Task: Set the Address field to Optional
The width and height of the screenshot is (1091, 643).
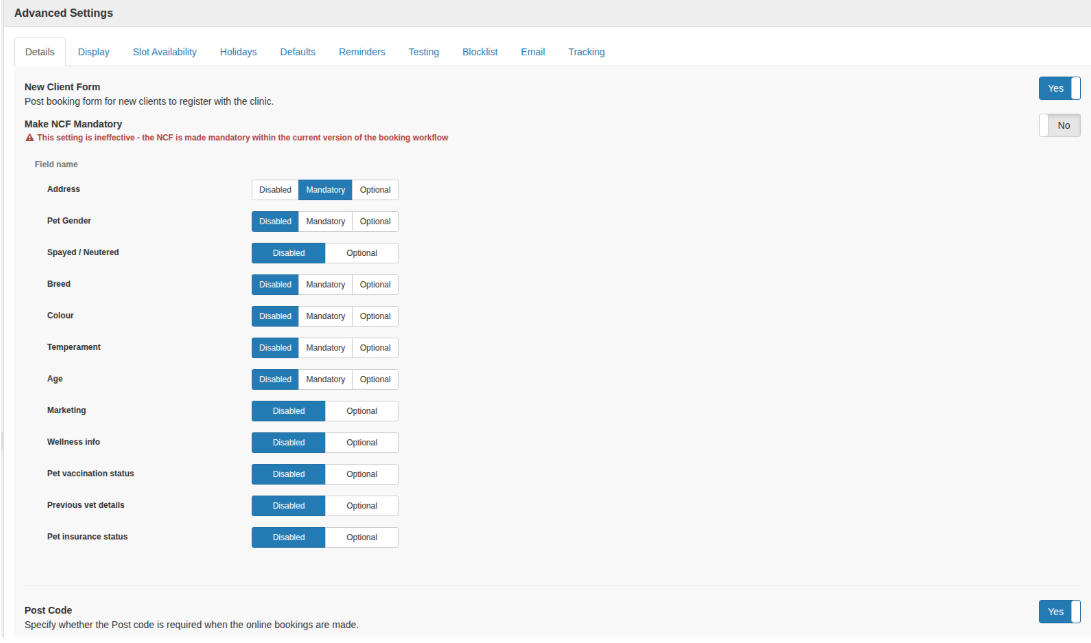Action: click(x=374, y=189)
